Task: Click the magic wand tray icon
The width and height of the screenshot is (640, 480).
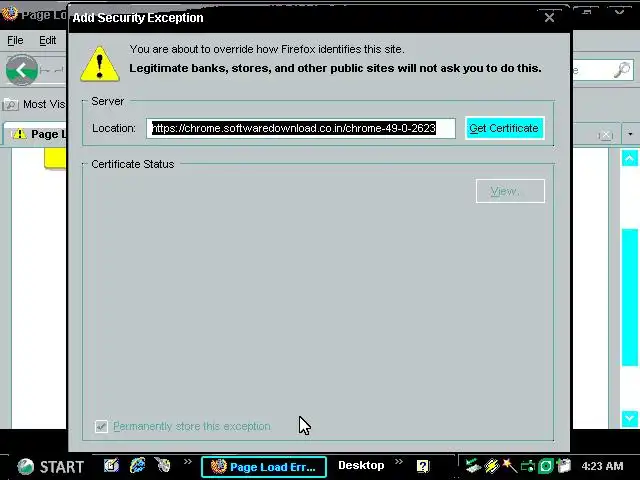Action: coord(509,466)
